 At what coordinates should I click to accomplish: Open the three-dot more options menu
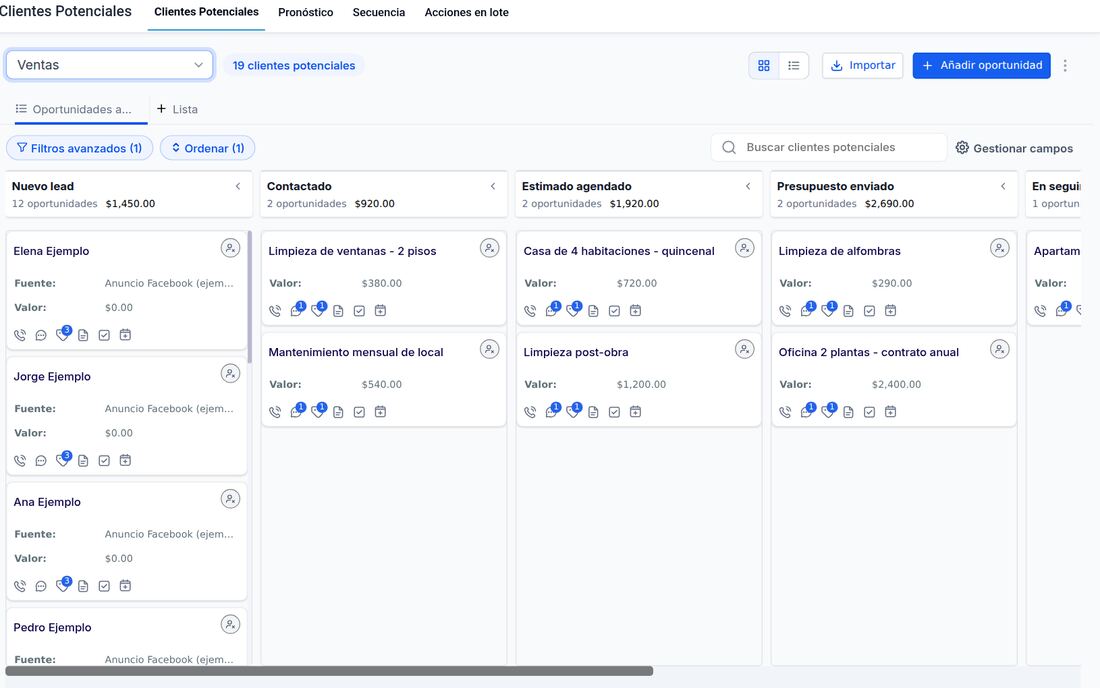pyautogui.click(x=1065, y=65)
